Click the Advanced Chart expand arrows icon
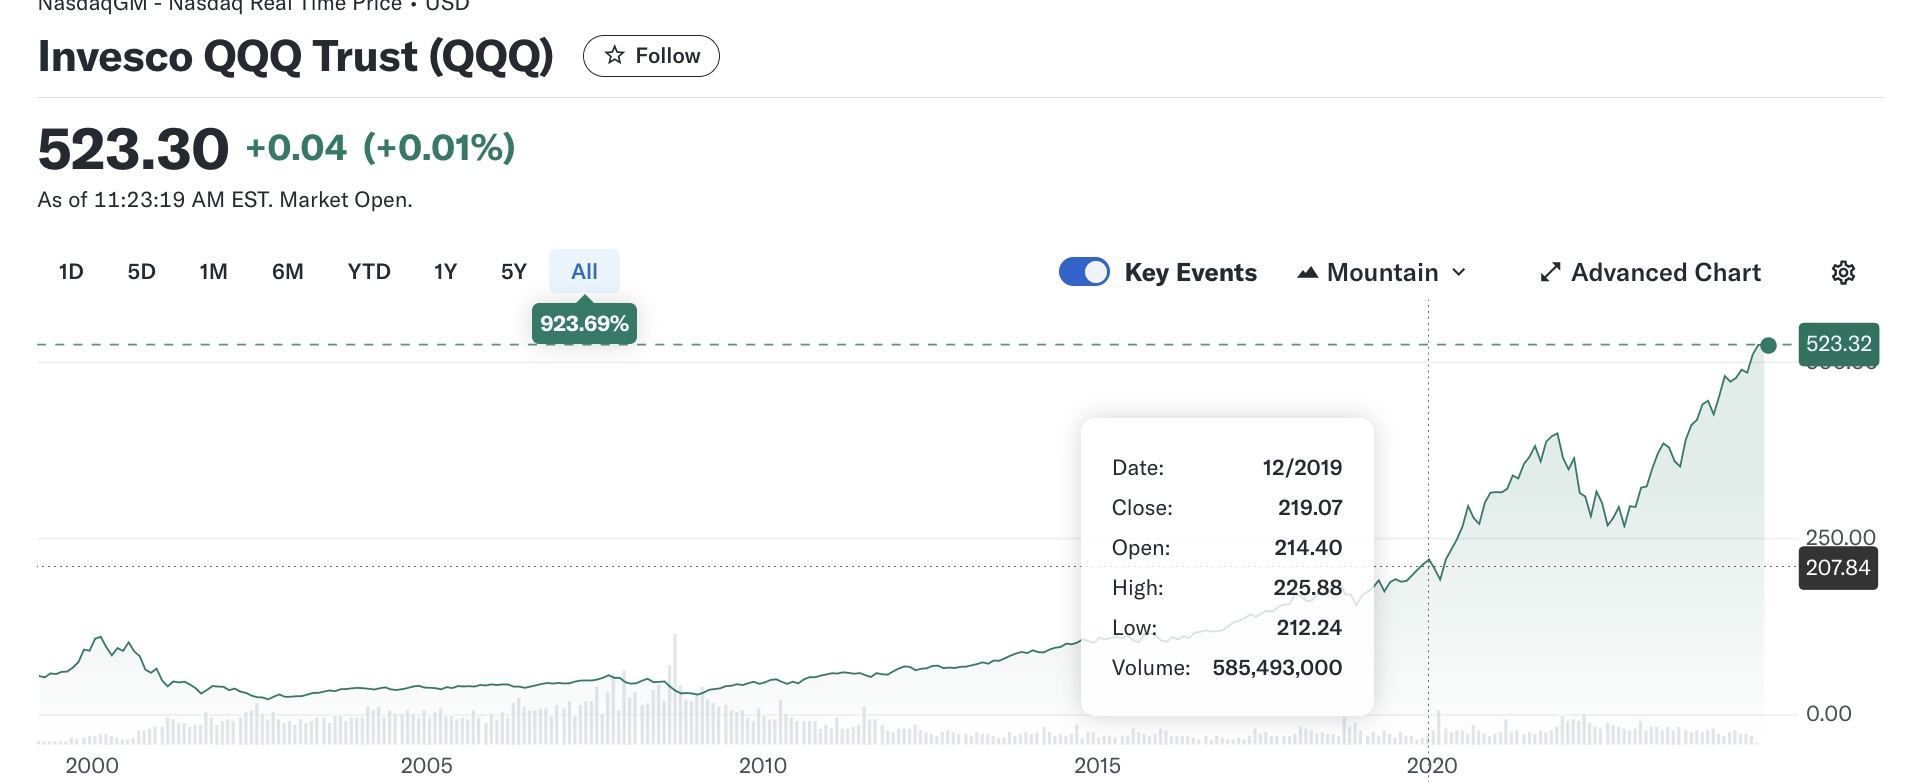This screenshot has height=782, width=1926. point(1550,273)
